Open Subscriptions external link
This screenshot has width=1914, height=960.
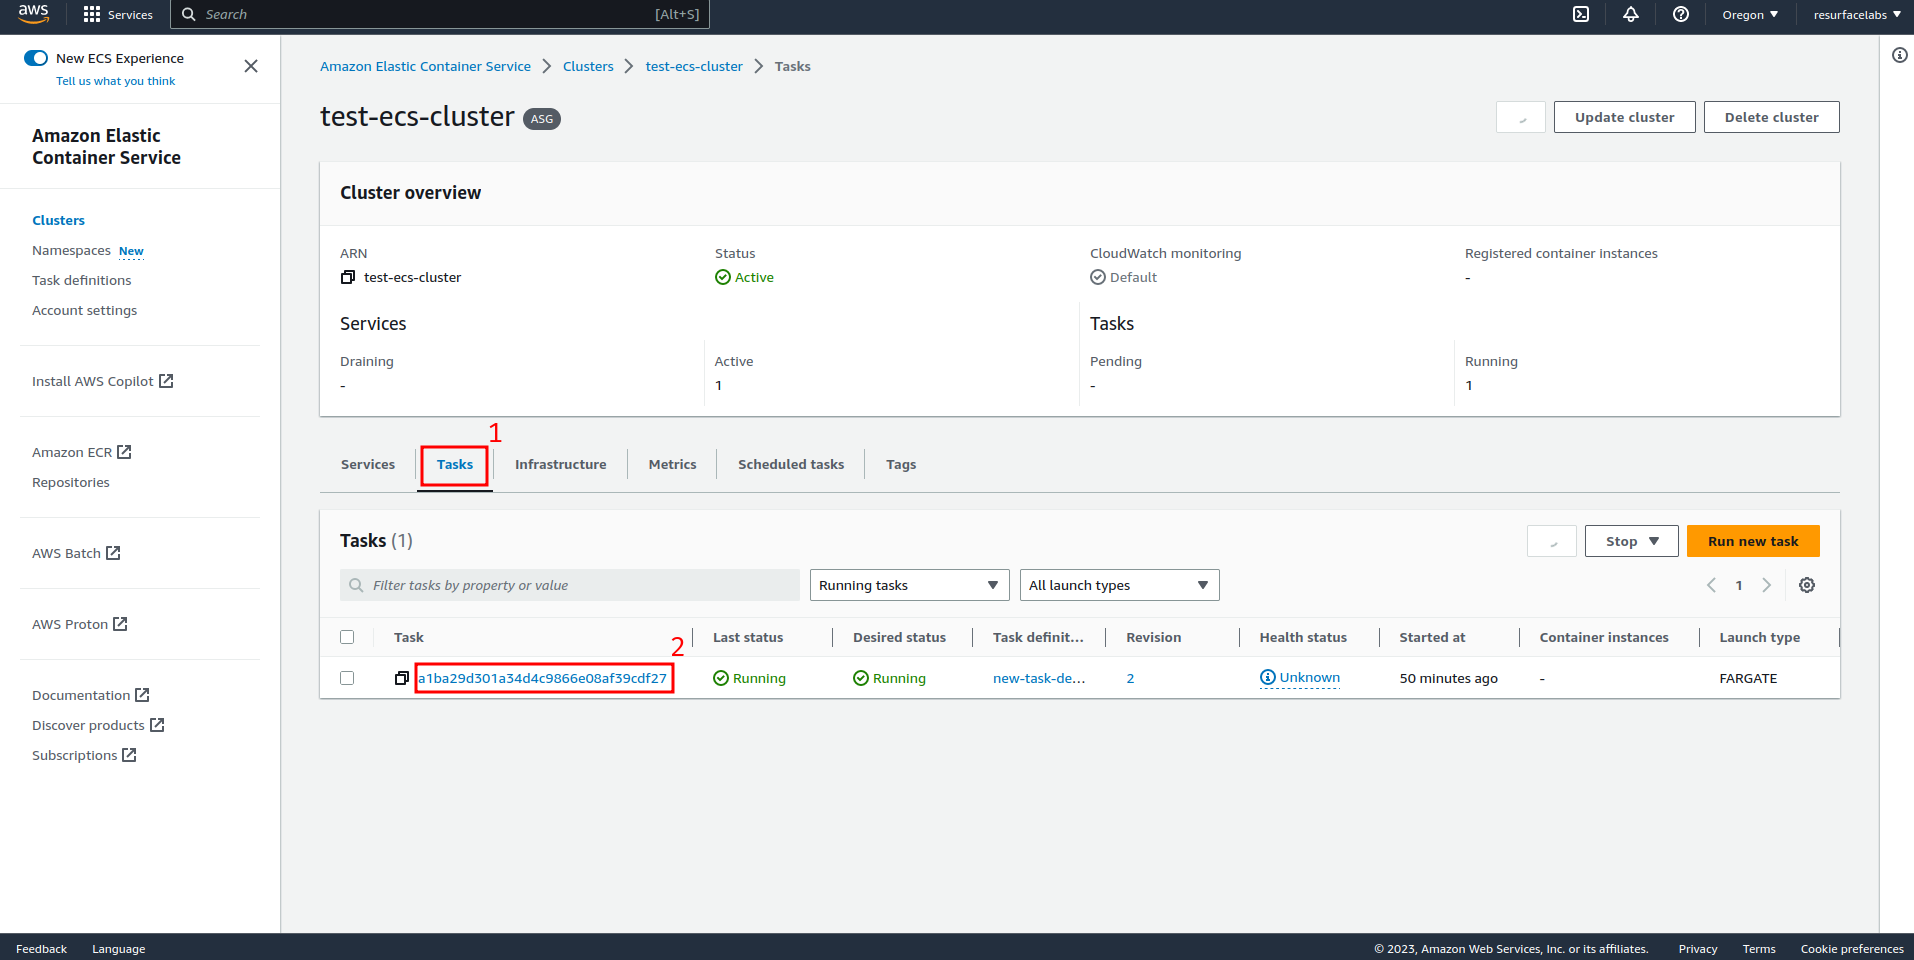point(84,755)
